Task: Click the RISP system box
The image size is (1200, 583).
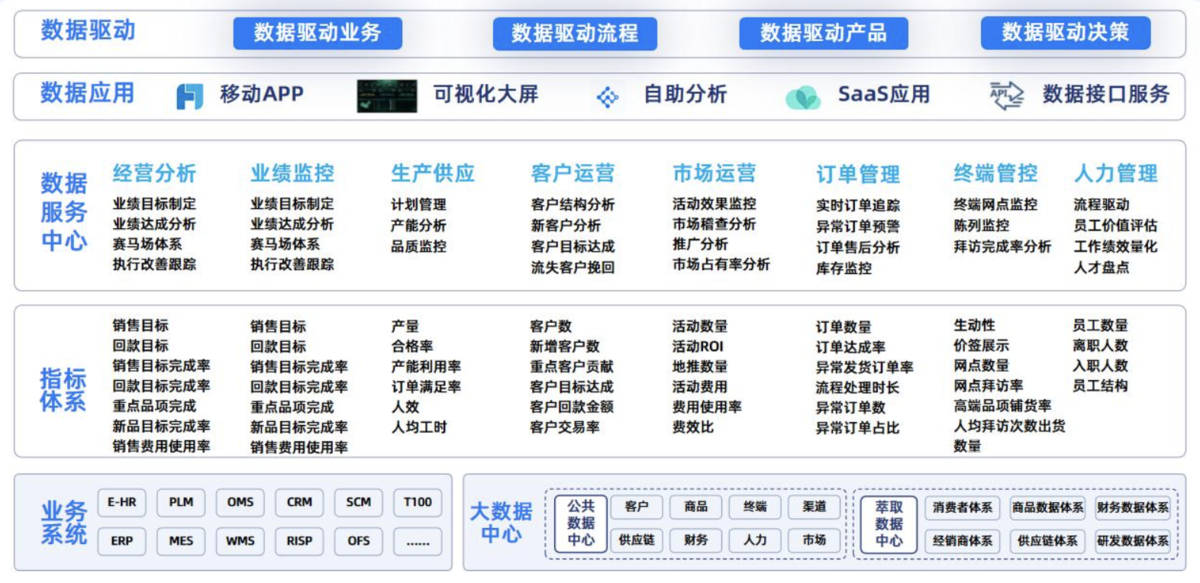Action: point(299,541)
